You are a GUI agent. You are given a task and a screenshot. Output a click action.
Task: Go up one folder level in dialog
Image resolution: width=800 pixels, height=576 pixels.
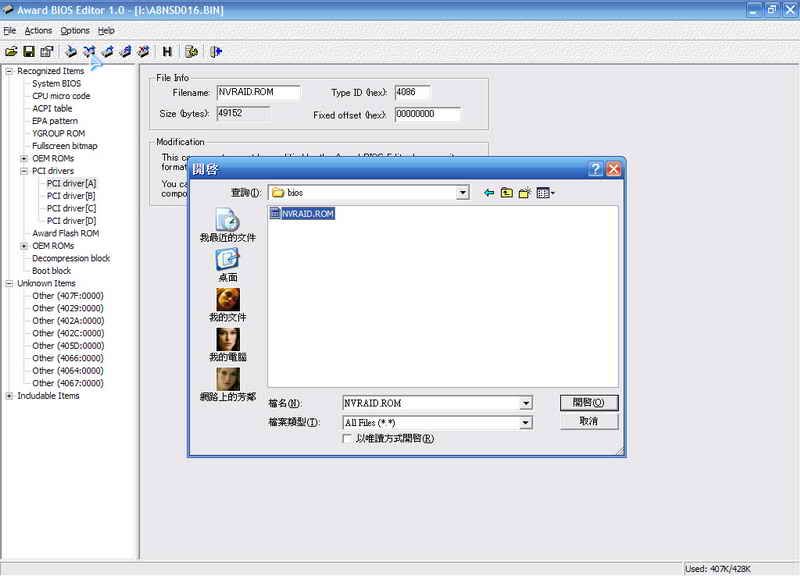(507, 193)
